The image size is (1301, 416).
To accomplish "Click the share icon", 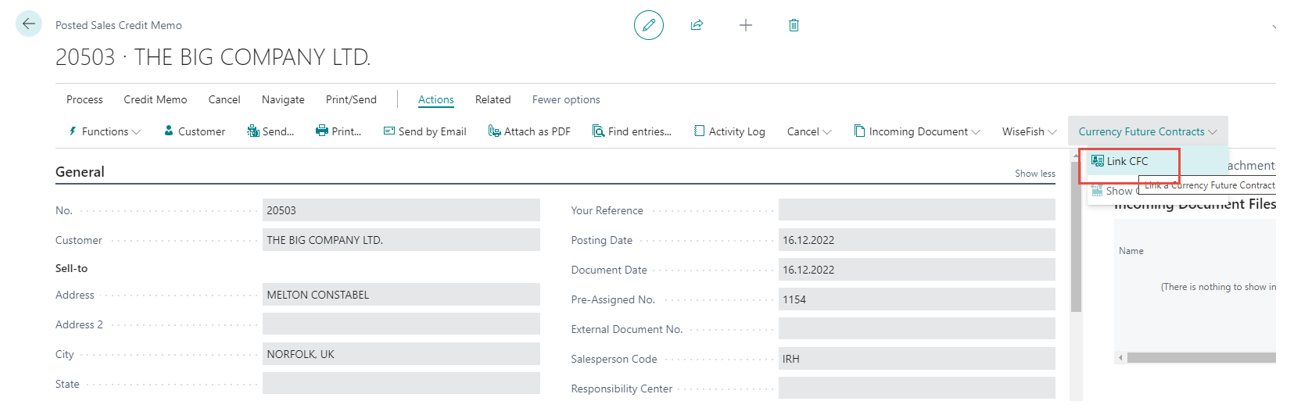I will [697, 25].
